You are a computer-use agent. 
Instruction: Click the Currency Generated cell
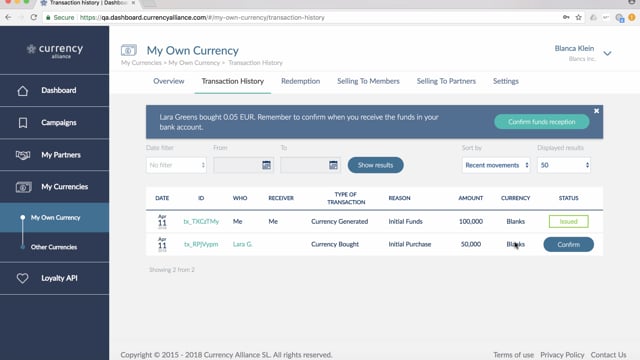click(x=340, y=221)
